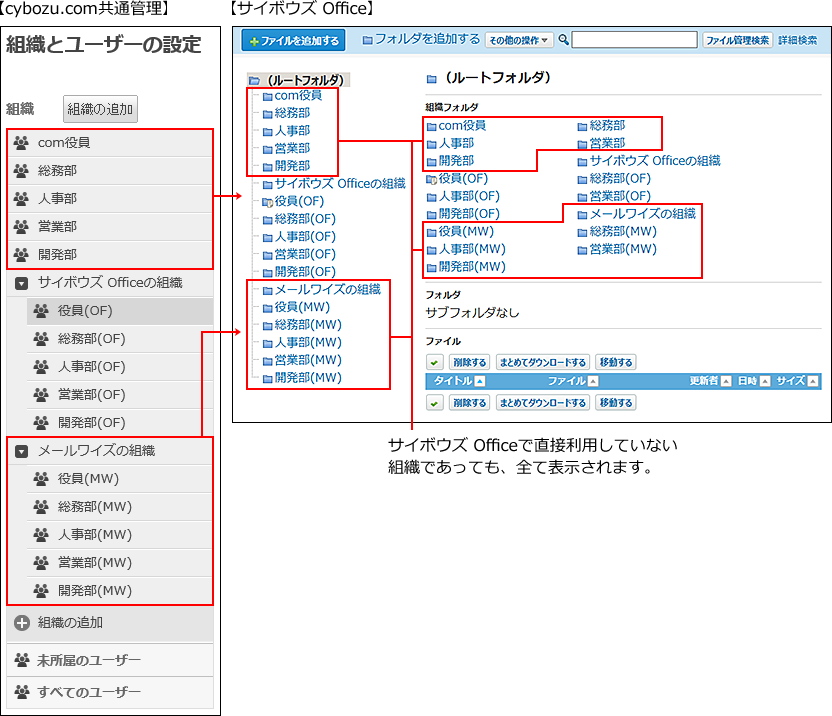Image resolution: width=832 pixels, height=716 pixels.
Task: Click the plus icon for 組織の追加
Action: [x=22, y=623]
